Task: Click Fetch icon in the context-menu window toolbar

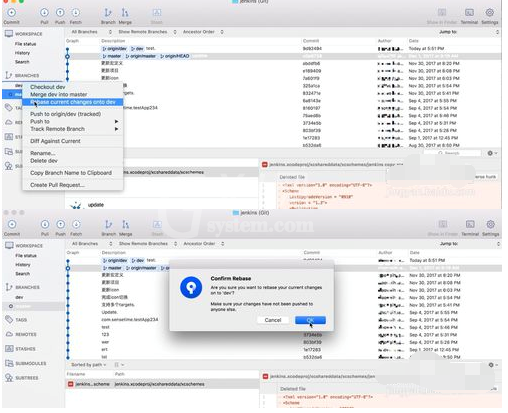Action: click(x=76, y=13)
